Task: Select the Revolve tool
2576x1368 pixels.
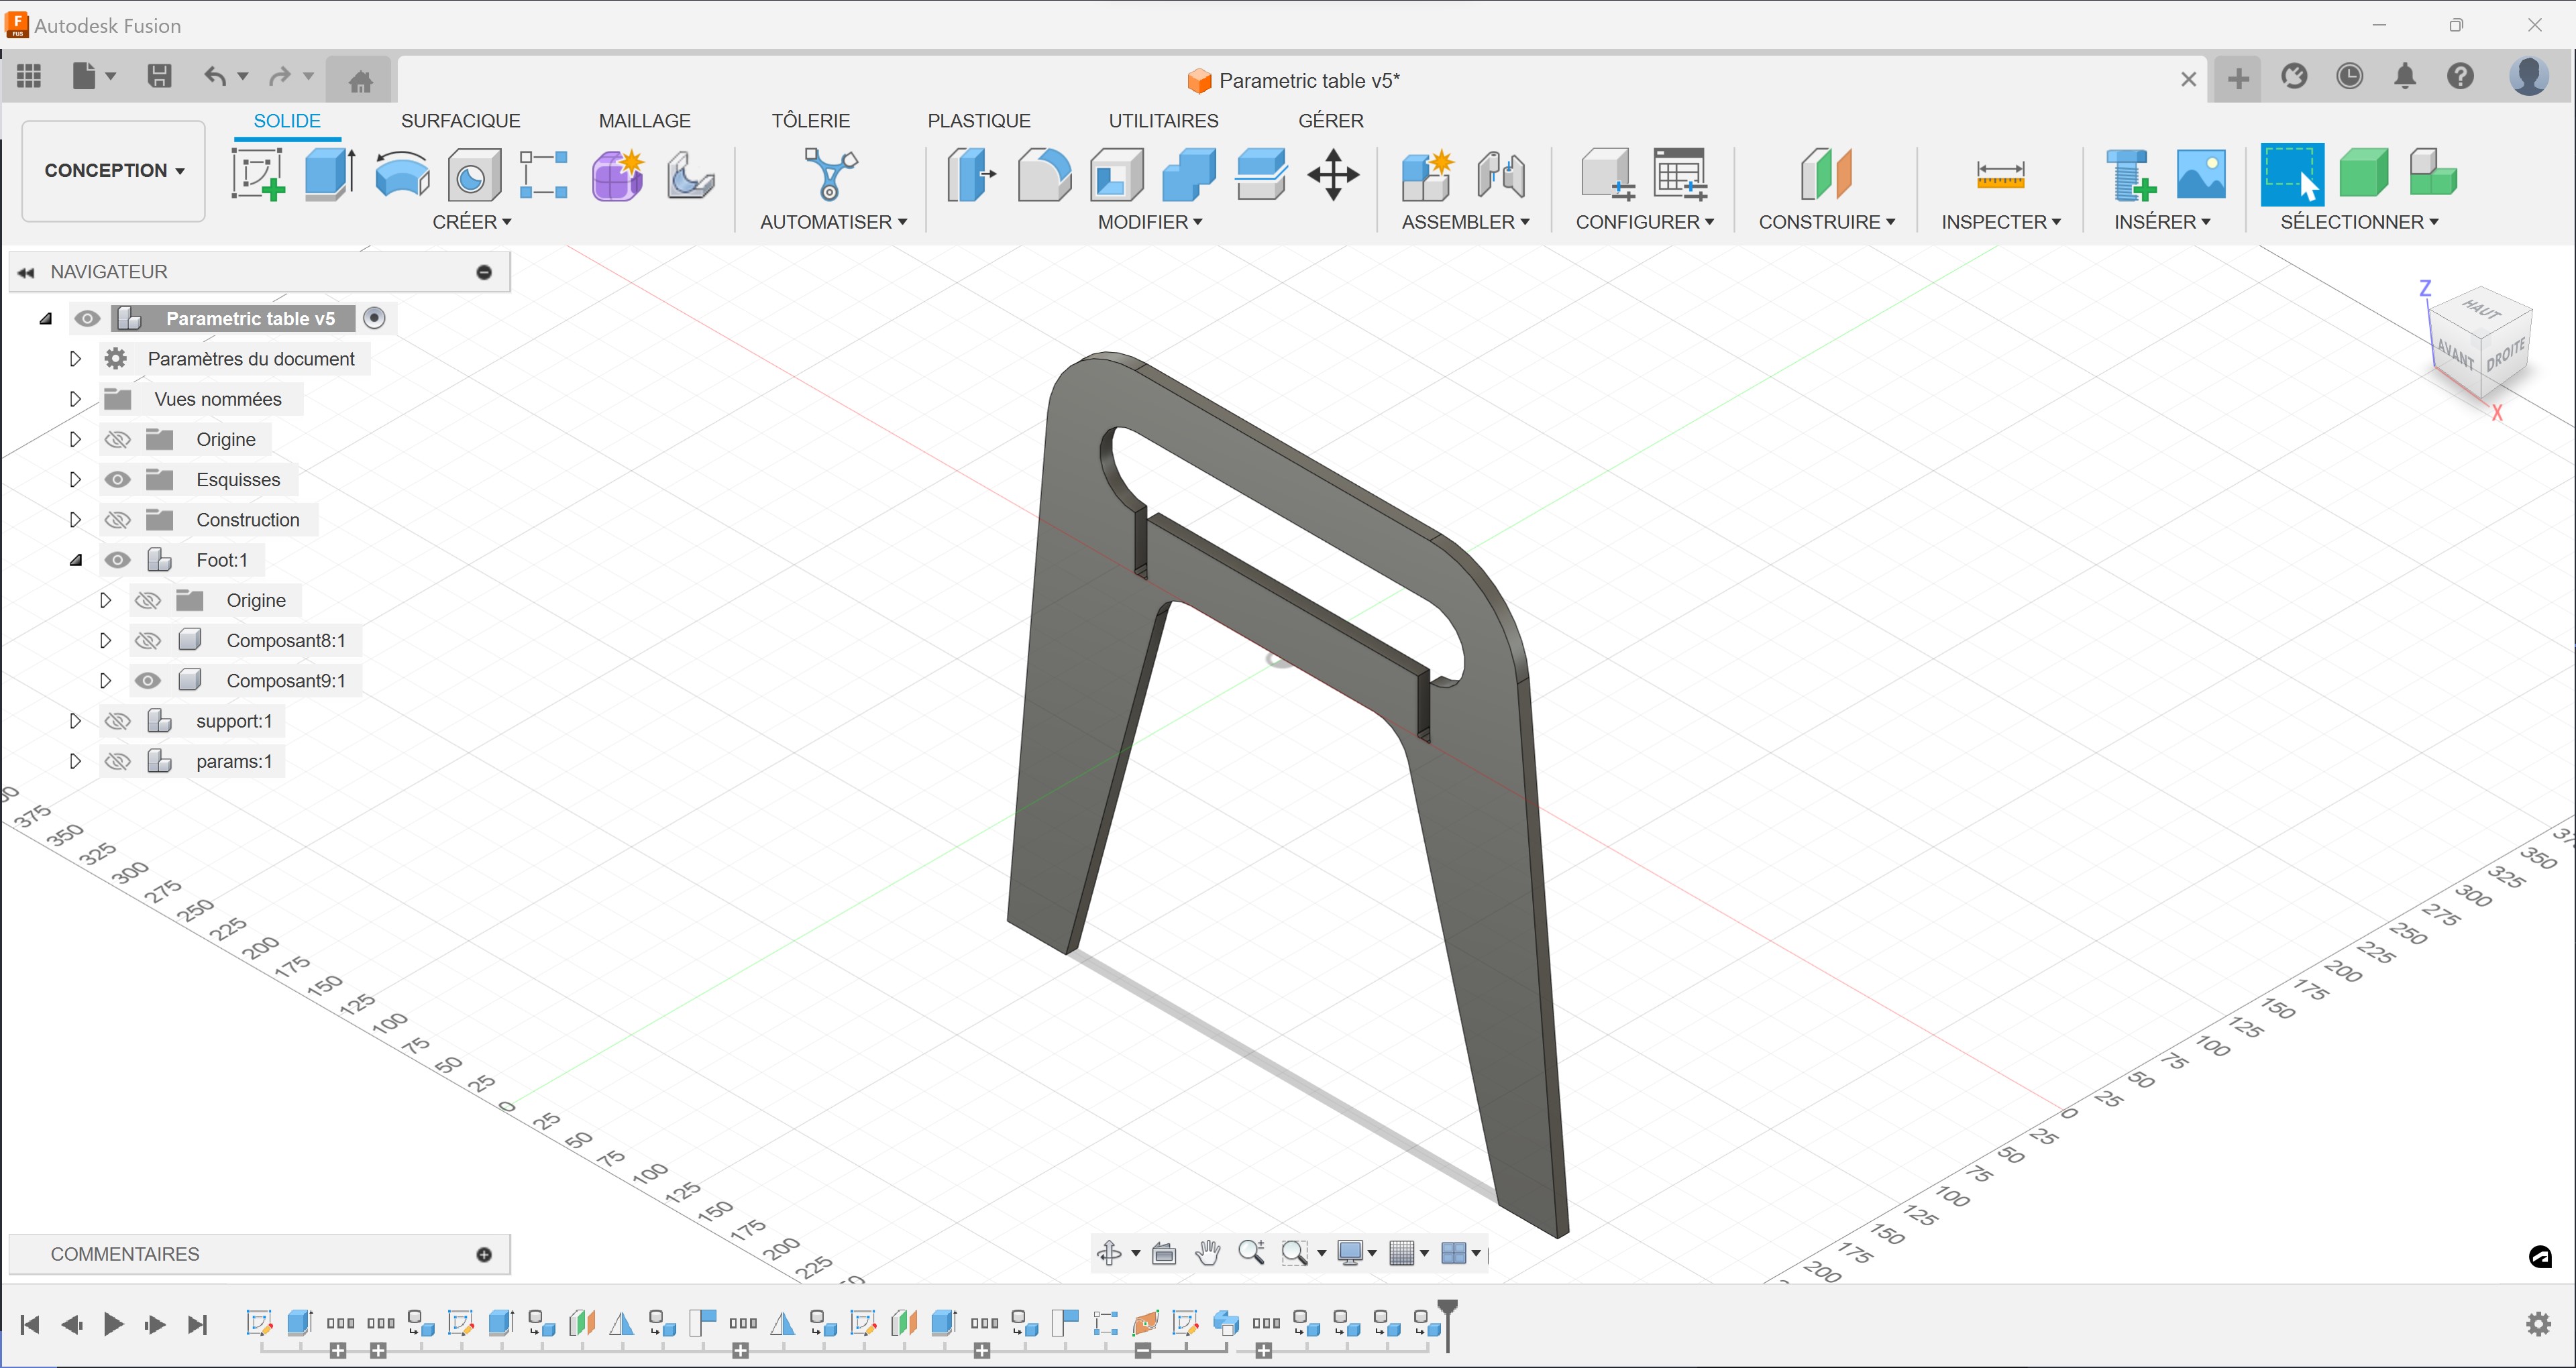Action: pos(402,175)
